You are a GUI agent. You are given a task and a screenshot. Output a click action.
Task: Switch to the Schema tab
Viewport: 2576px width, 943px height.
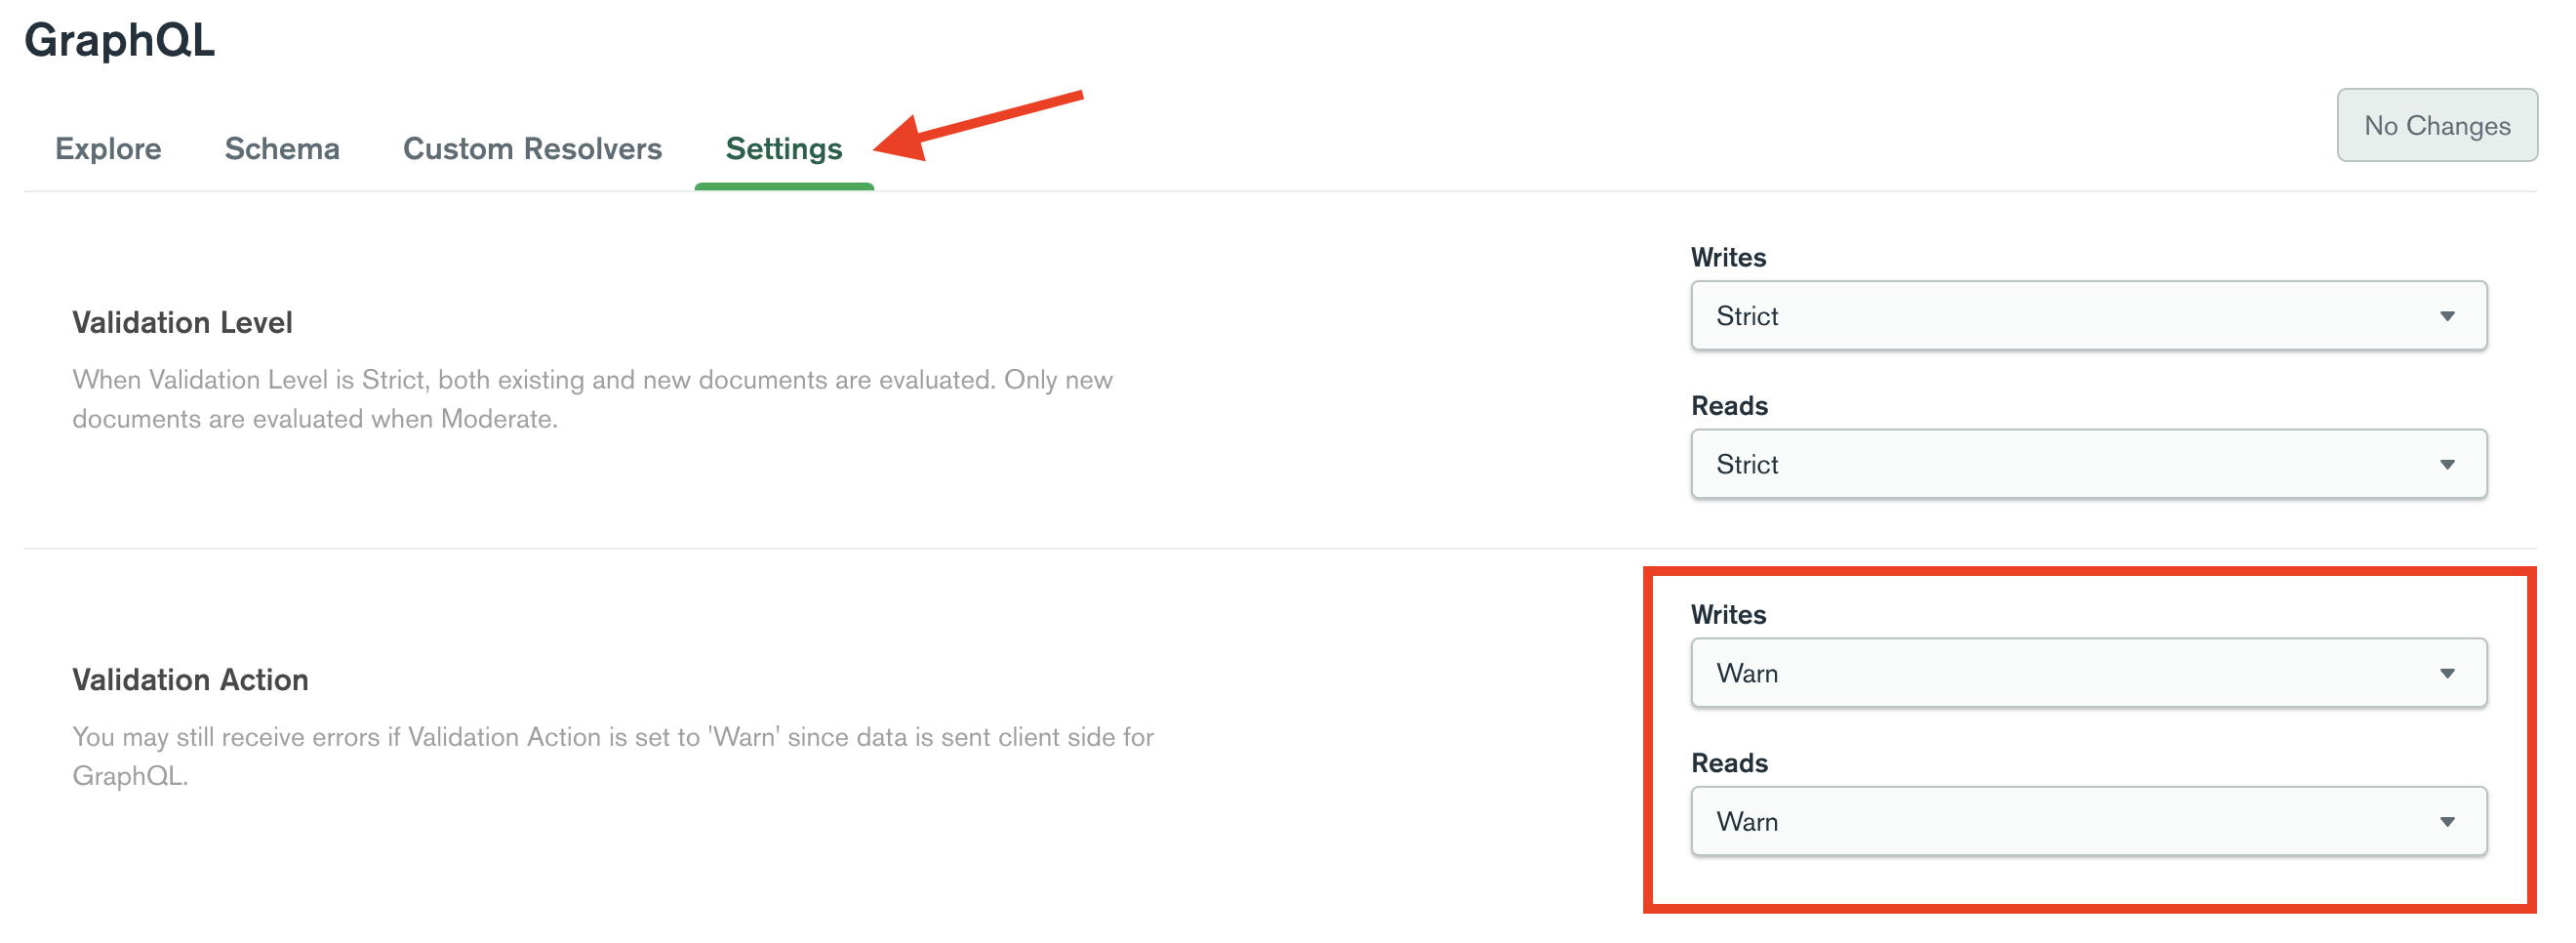282,148
